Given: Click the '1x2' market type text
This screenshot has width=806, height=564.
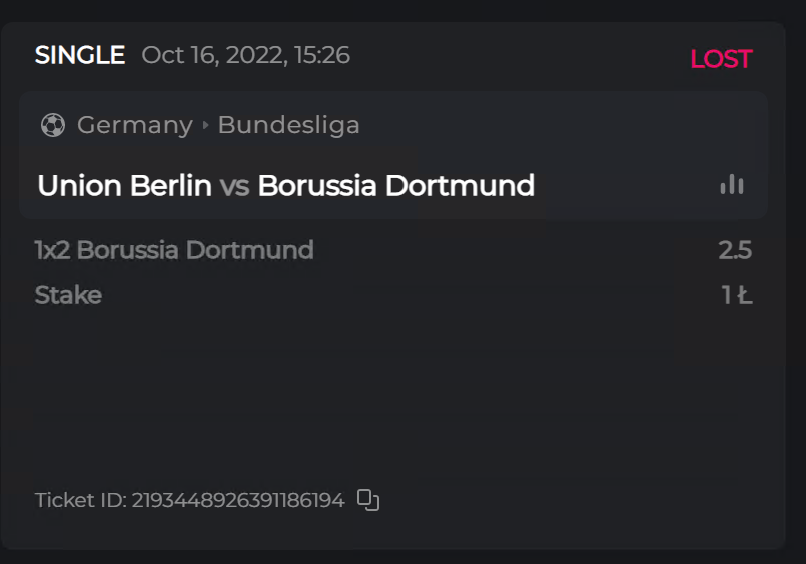Looking at the screenshot, I should [52, 250].
